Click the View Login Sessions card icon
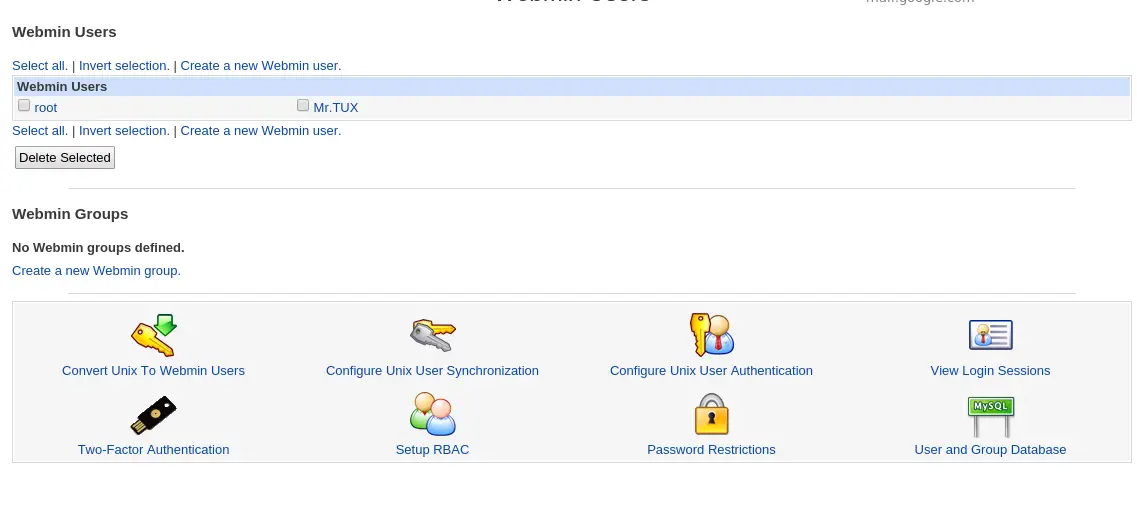 click(991, 335)
